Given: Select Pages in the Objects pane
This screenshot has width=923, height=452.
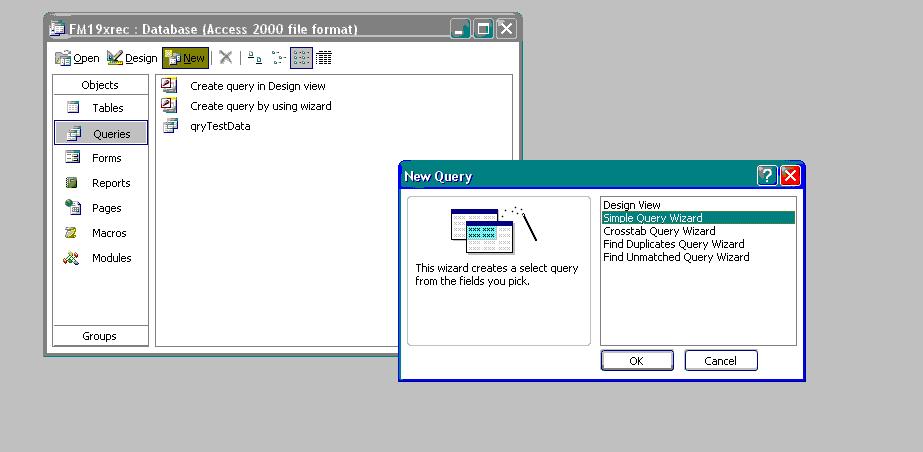Looking at the screenshot, I should click(100, 208).
